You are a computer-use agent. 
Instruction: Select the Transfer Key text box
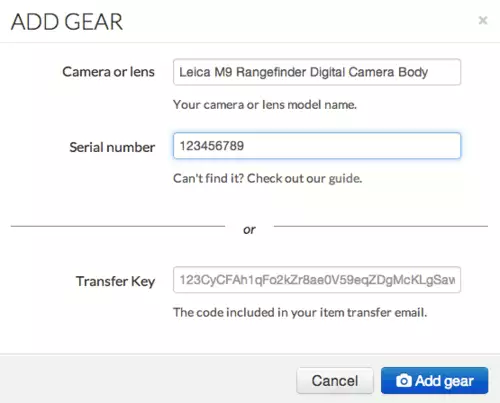pyautogui.click(x=317, y=280)
